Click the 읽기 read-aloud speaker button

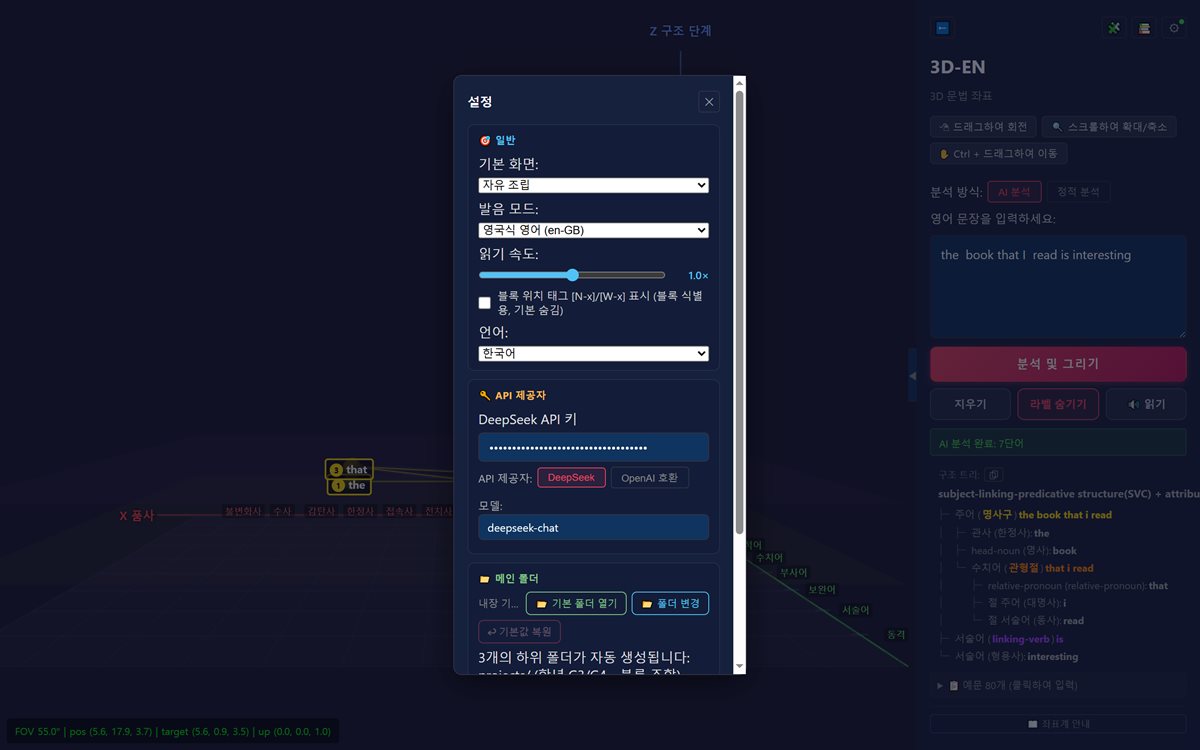coord(1146,404)
